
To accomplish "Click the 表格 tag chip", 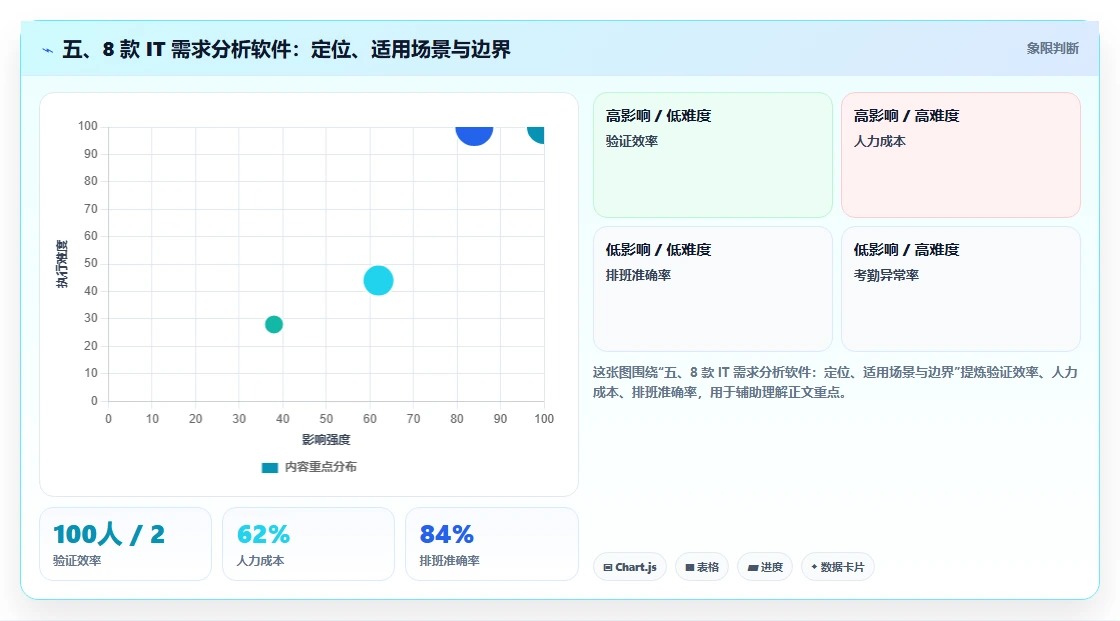I will 702,567.
